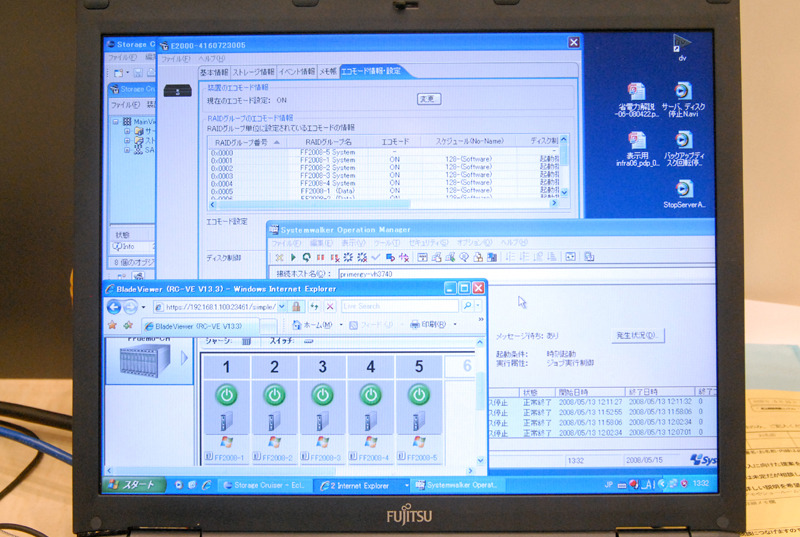Click the calendar icon in Systemwalker toolbar

click(422, 258)
